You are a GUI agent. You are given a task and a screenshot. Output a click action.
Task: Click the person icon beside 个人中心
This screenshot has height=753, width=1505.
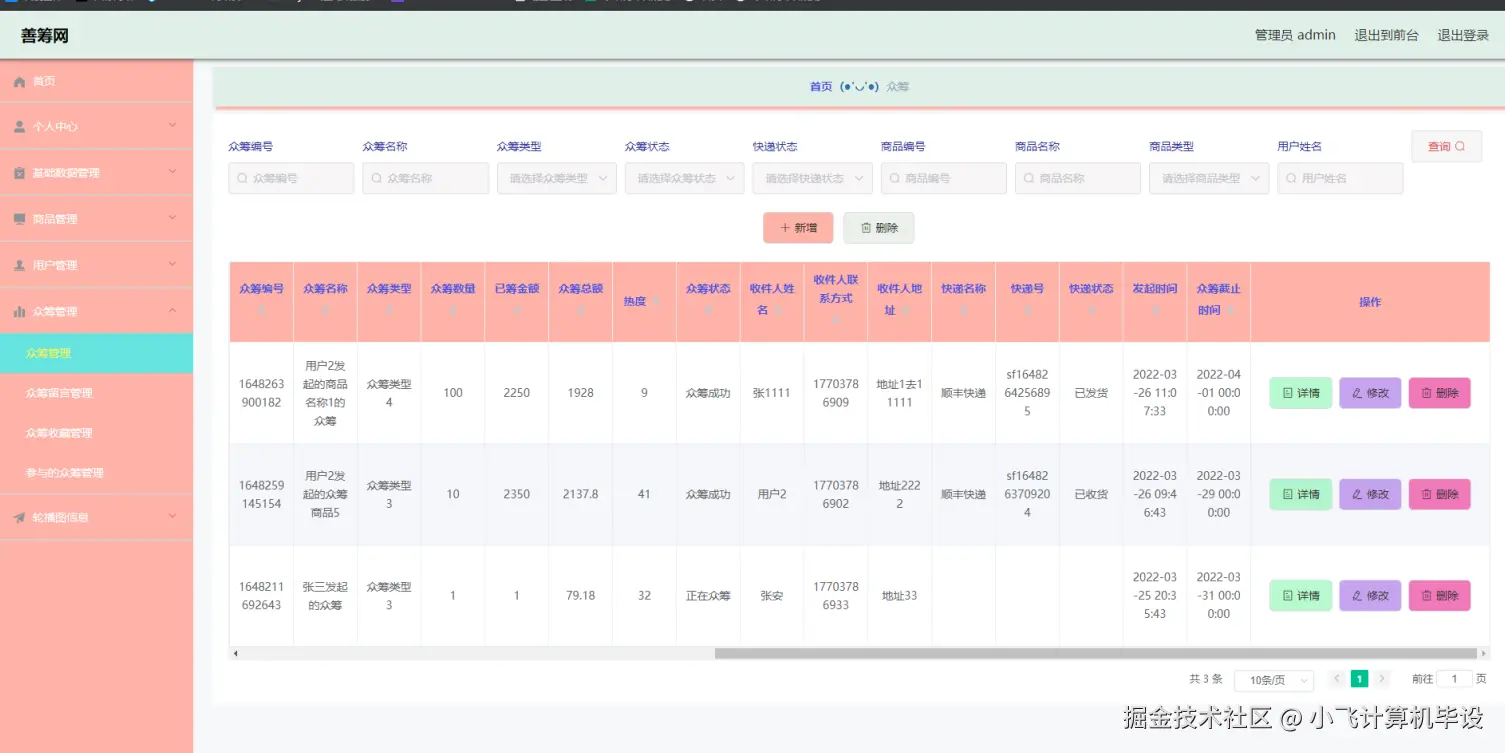coord(19,127)
